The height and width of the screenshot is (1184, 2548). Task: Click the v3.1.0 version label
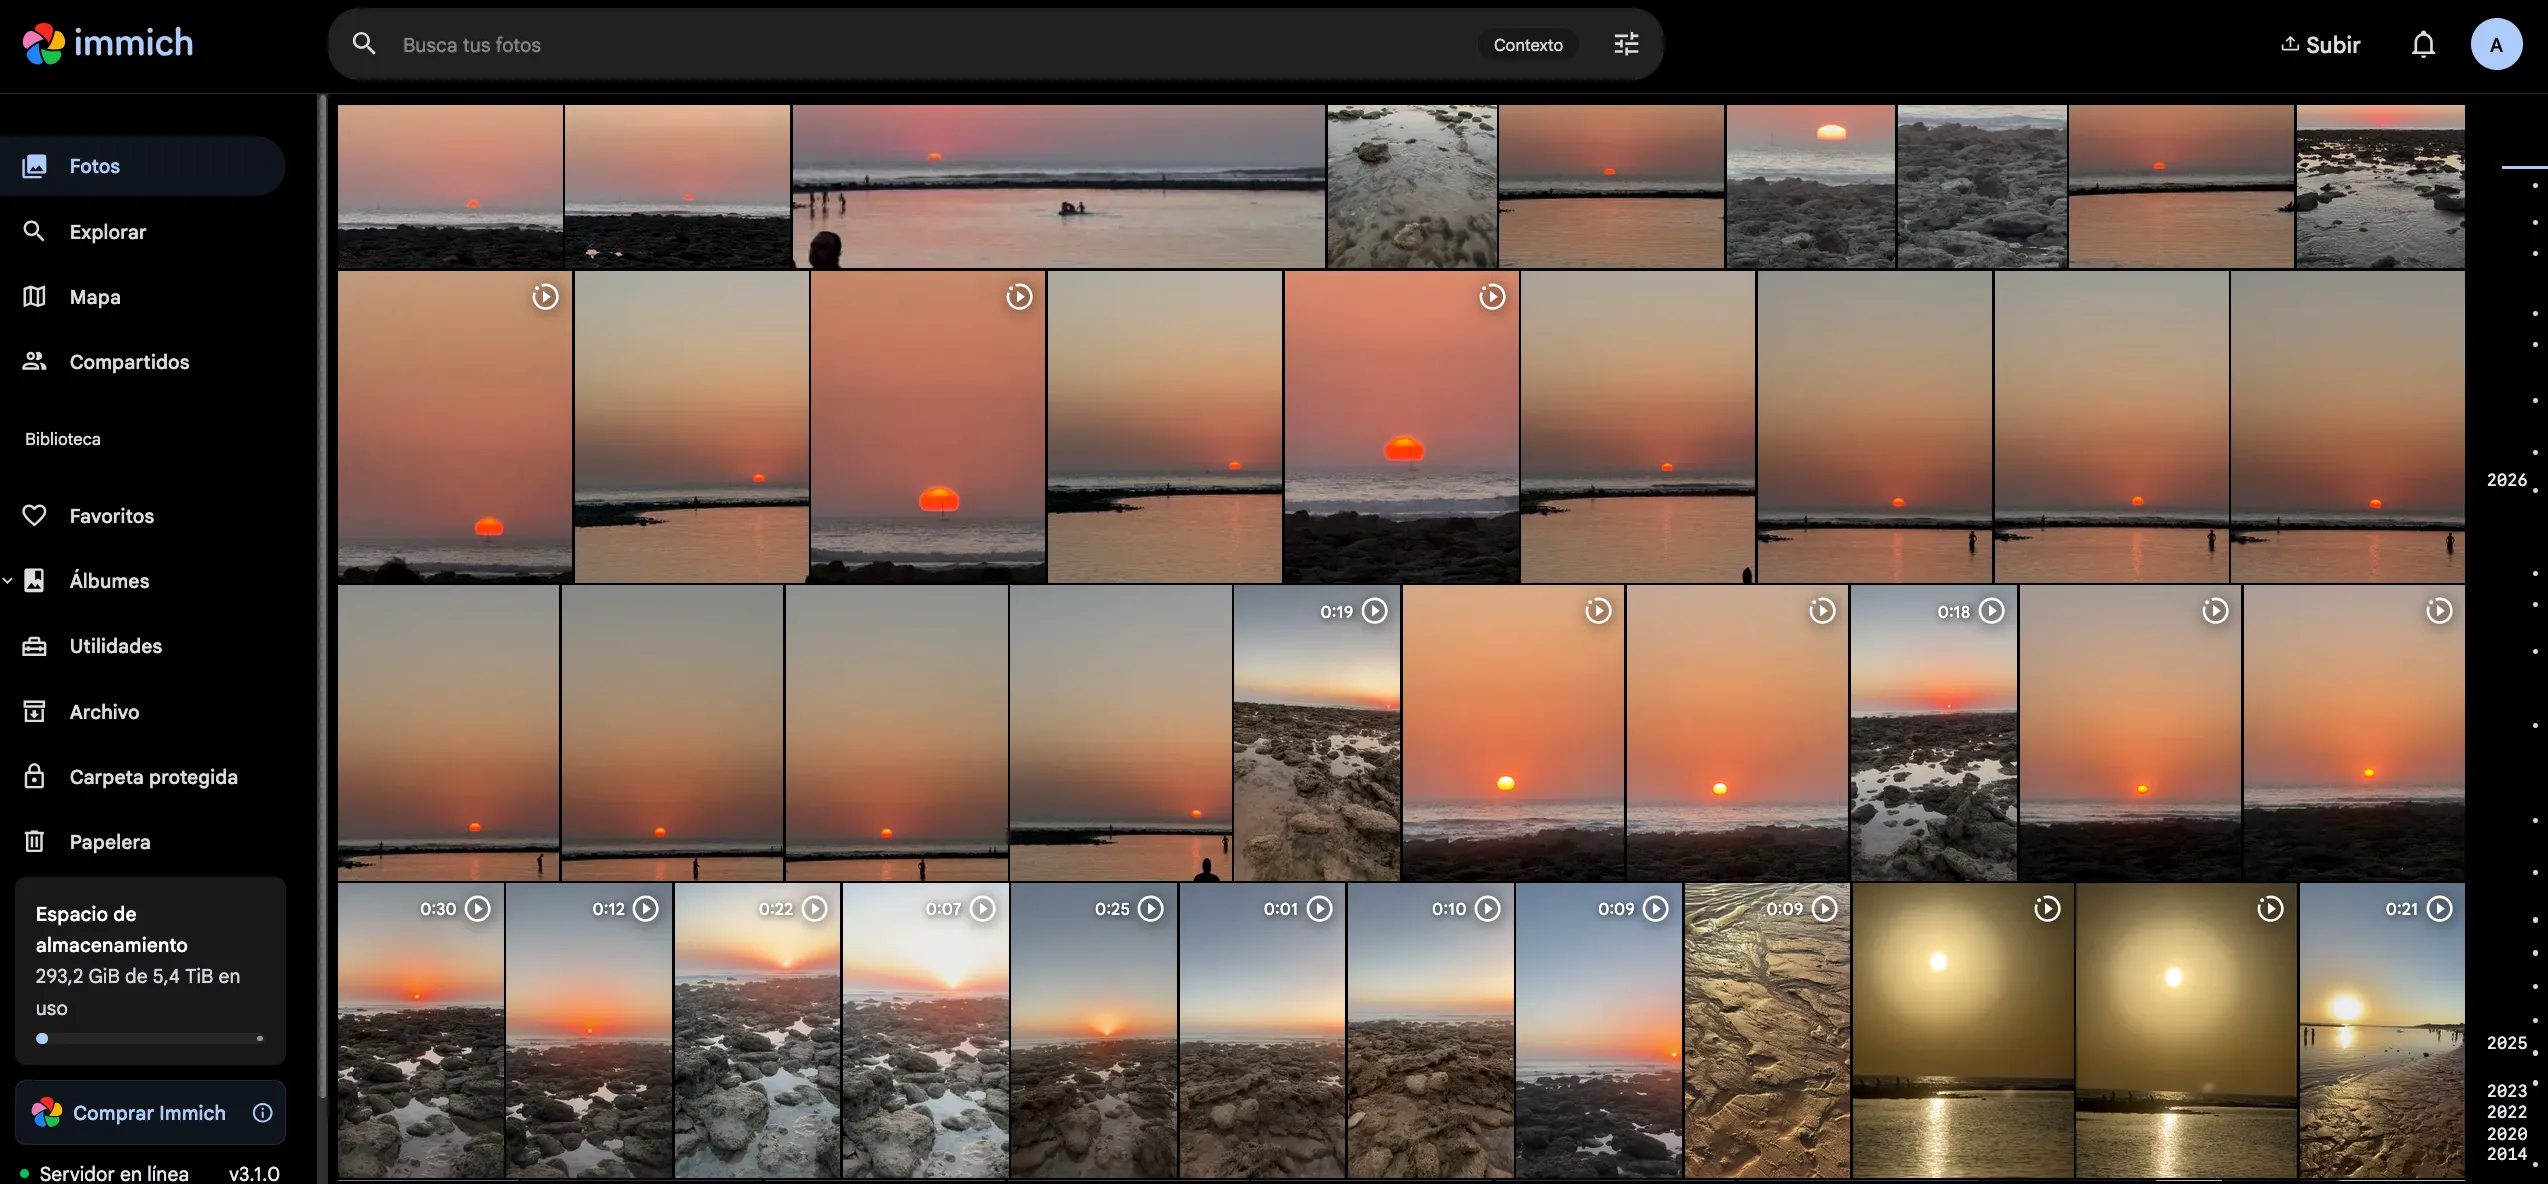[254, 1173]
